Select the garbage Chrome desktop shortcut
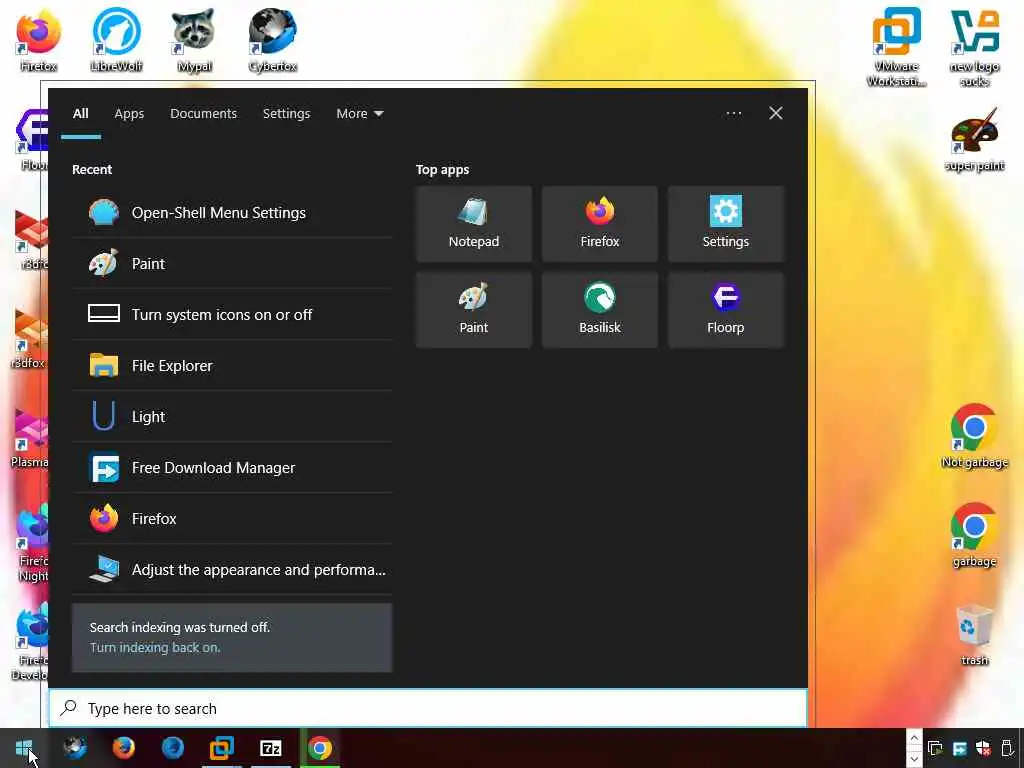Image resolution: width=1024 pixels, height=768 pixels. tap(974, 536)
